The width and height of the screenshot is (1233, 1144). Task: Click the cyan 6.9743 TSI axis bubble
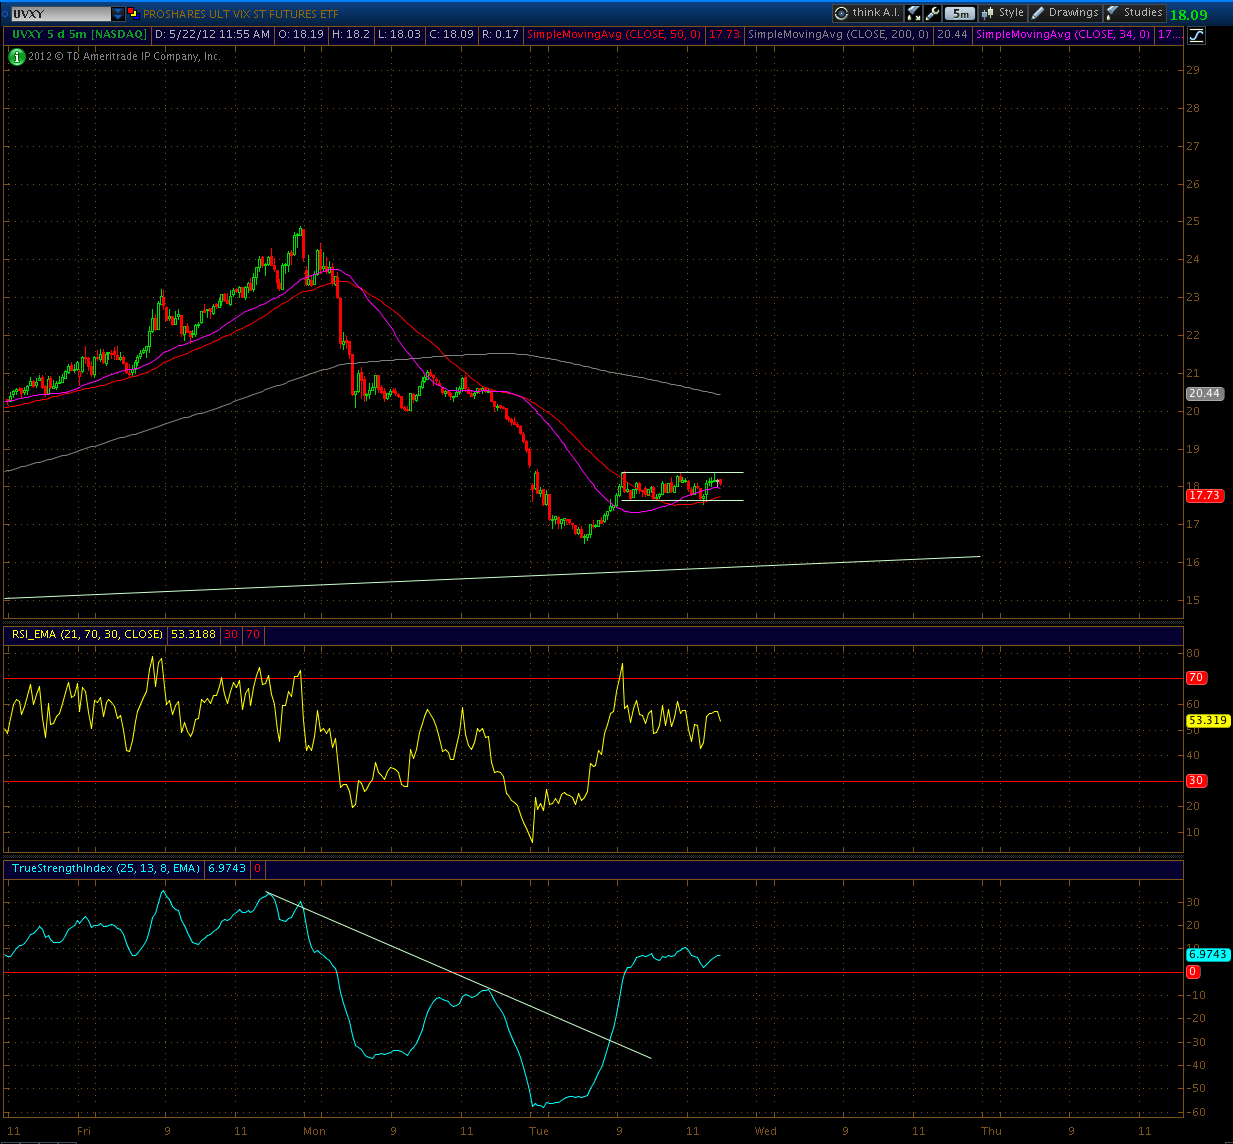(x=1207, y=955)
